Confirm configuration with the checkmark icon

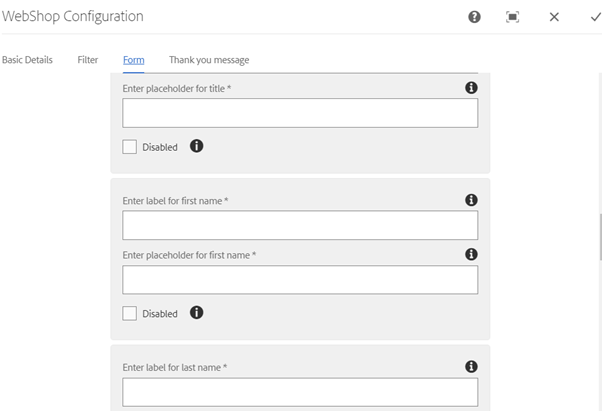(x=596, y=17)
